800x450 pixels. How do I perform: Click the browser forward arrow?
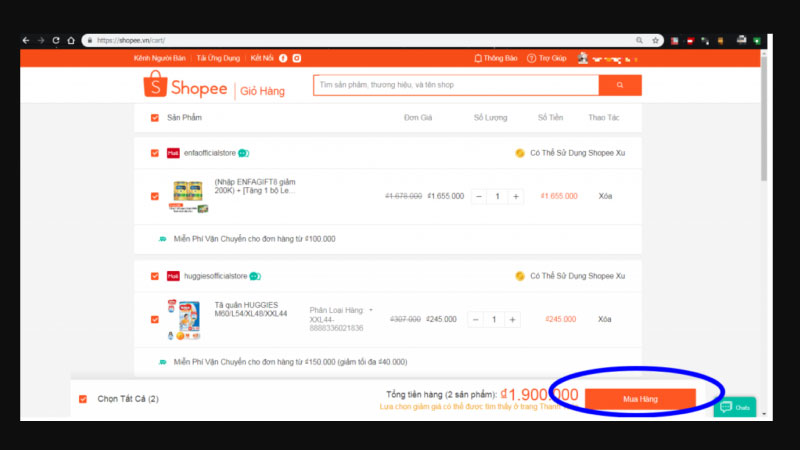pyautogui.click(x=41, y=40)
